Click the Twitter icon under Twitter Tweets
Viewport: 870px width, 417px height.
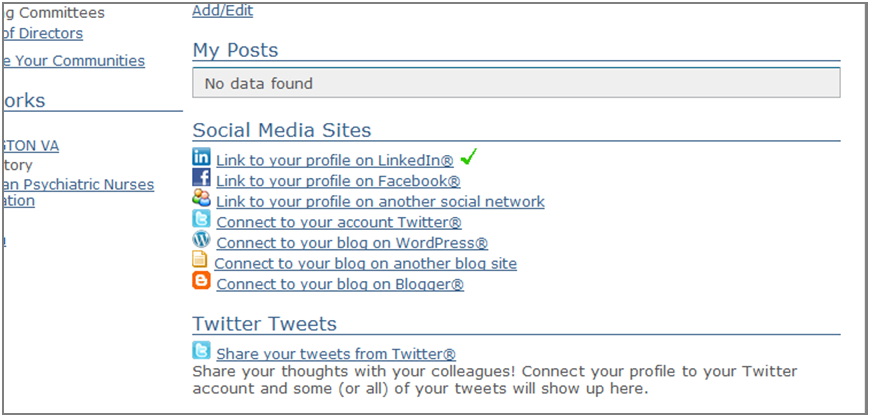click(x=201, y=352)
